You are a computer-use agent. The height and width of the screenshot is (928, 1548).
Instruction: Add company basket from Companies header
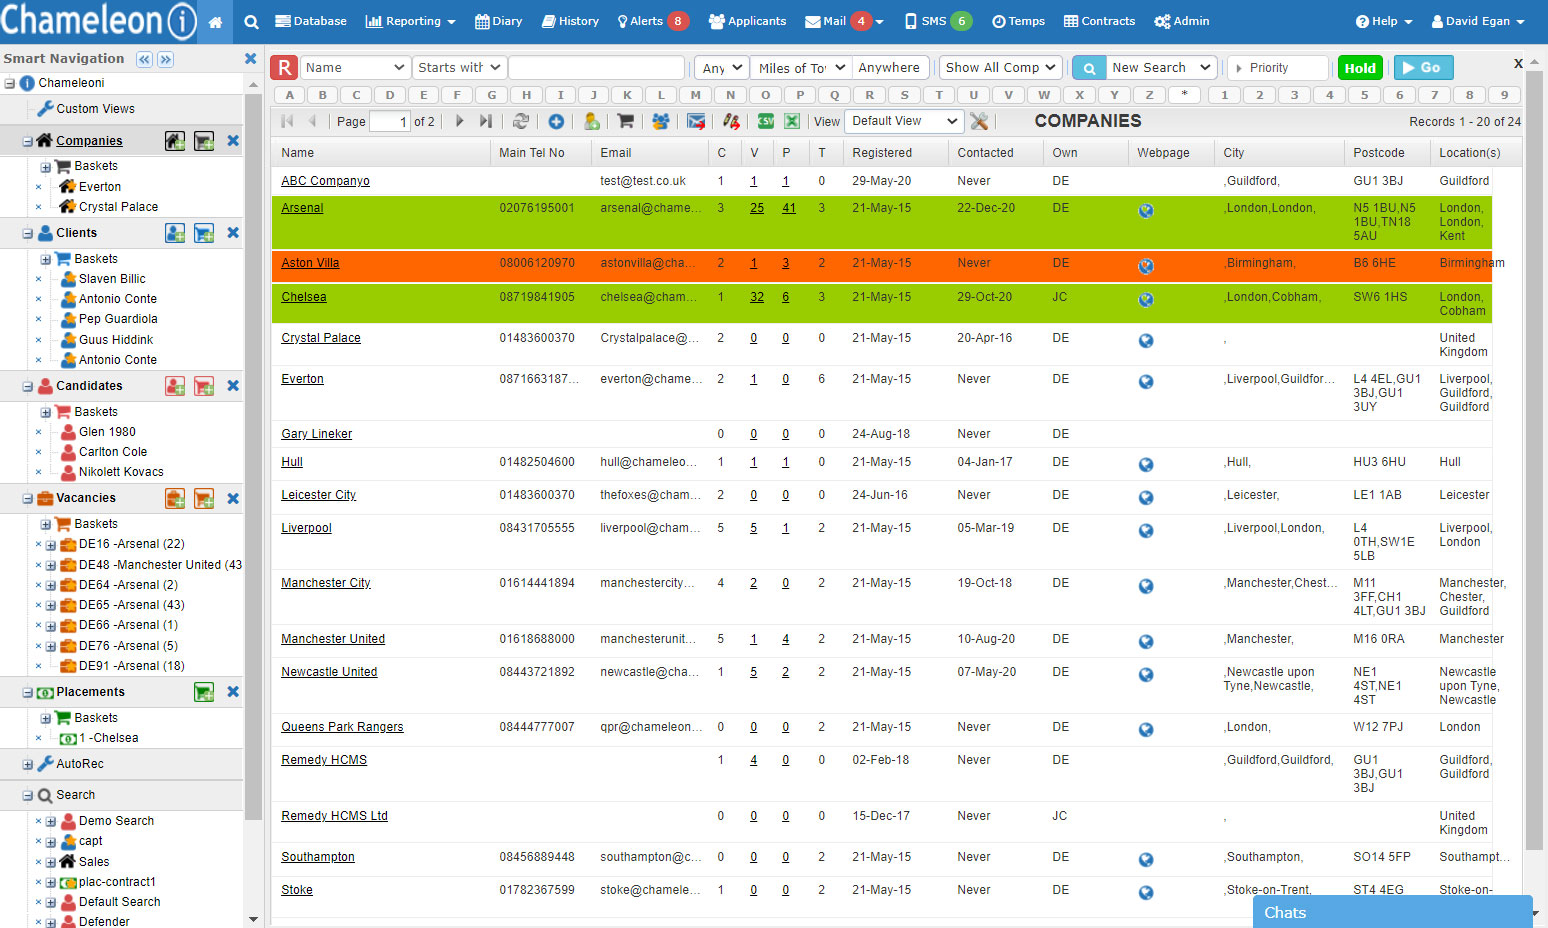pos(204,141)
